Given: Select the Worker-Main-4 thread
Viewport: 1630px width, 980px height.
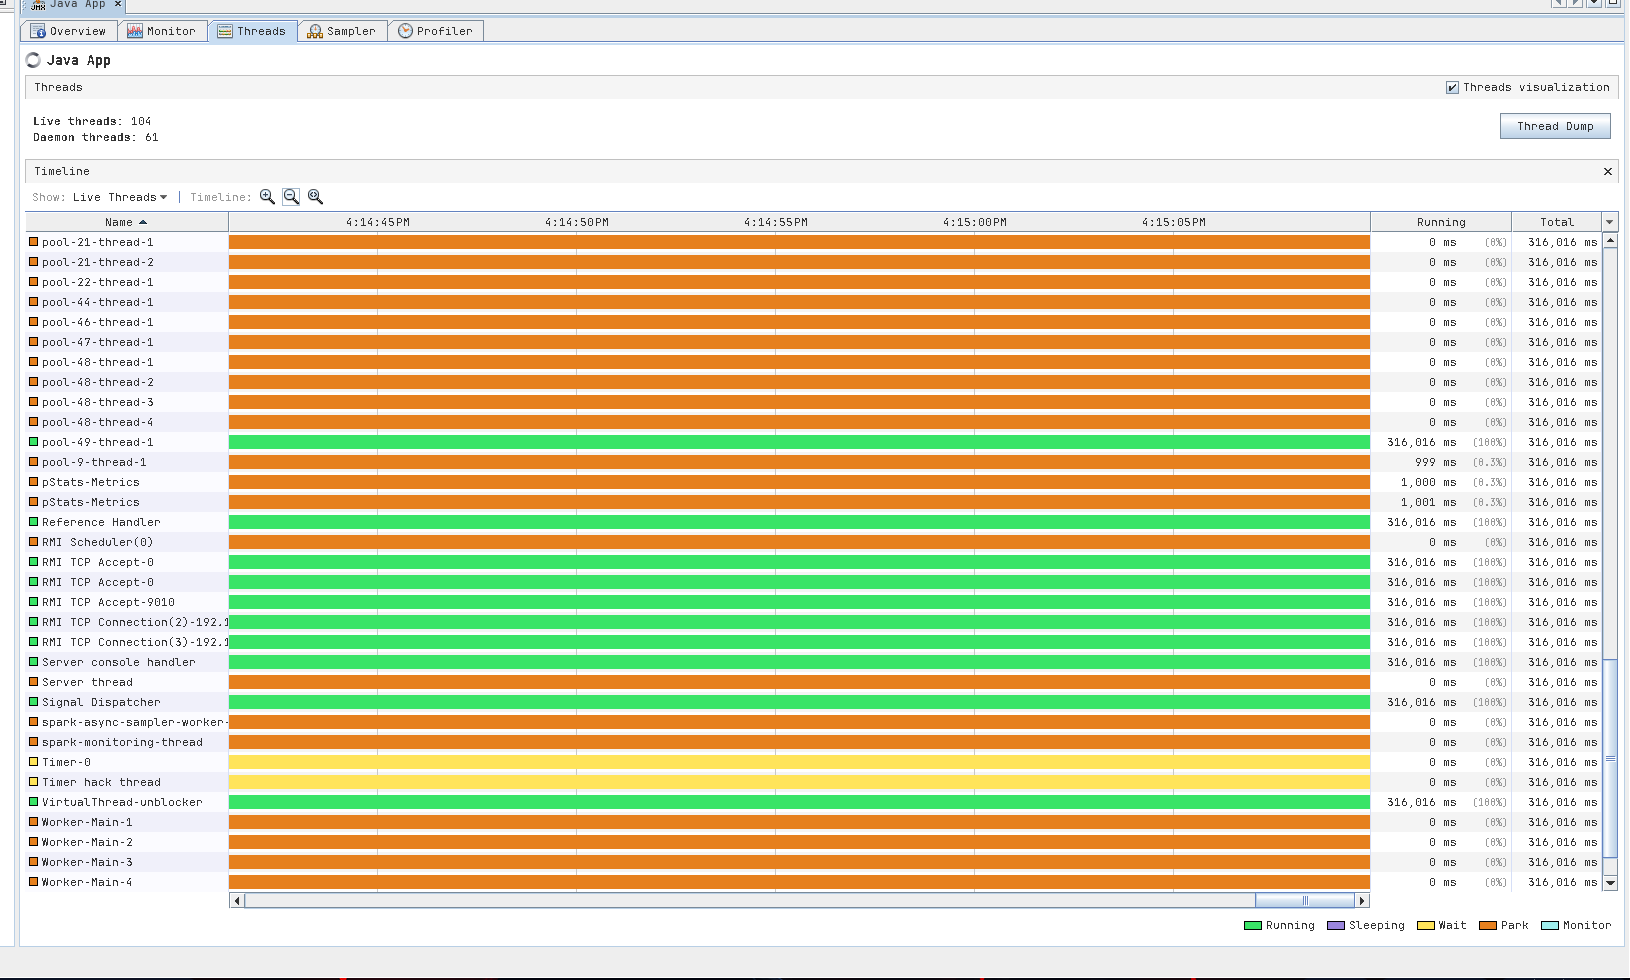Looking at the screenshot, I should (813, 882).
